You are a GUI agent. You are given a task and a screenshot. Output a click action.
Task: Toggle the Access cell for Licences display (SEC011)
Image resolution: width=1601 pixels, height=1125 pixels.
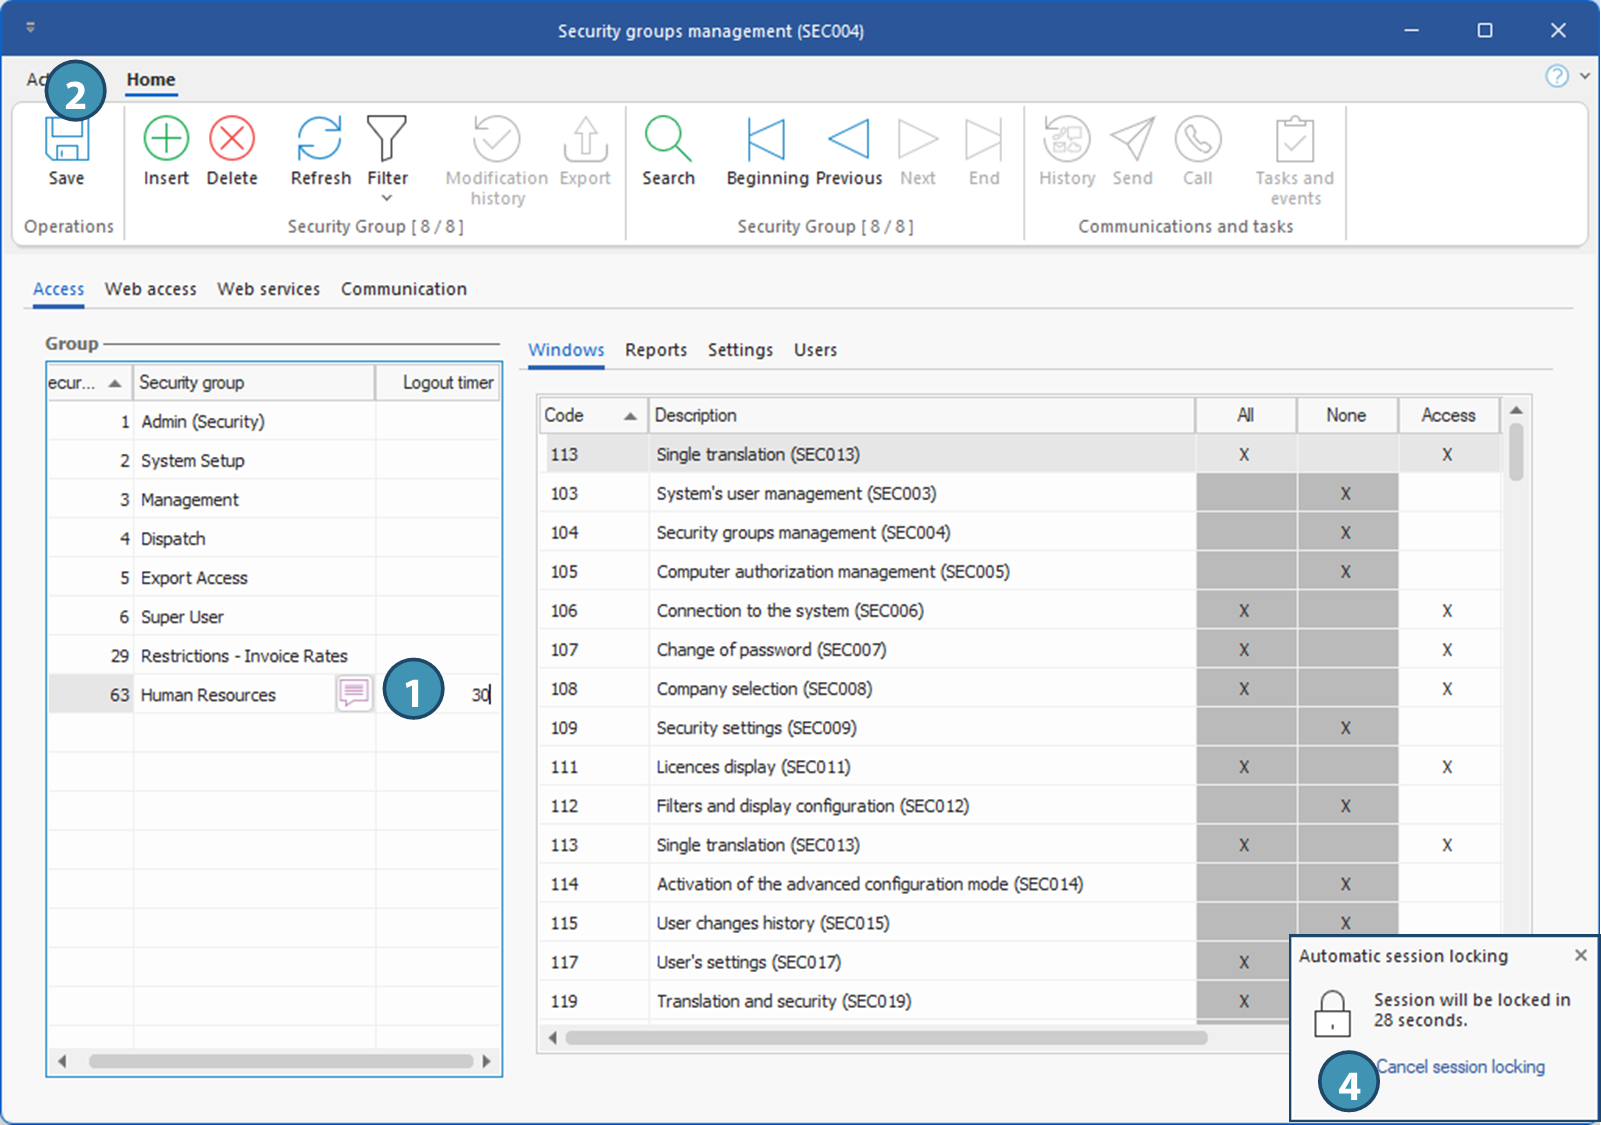[x=1447, y=767]
